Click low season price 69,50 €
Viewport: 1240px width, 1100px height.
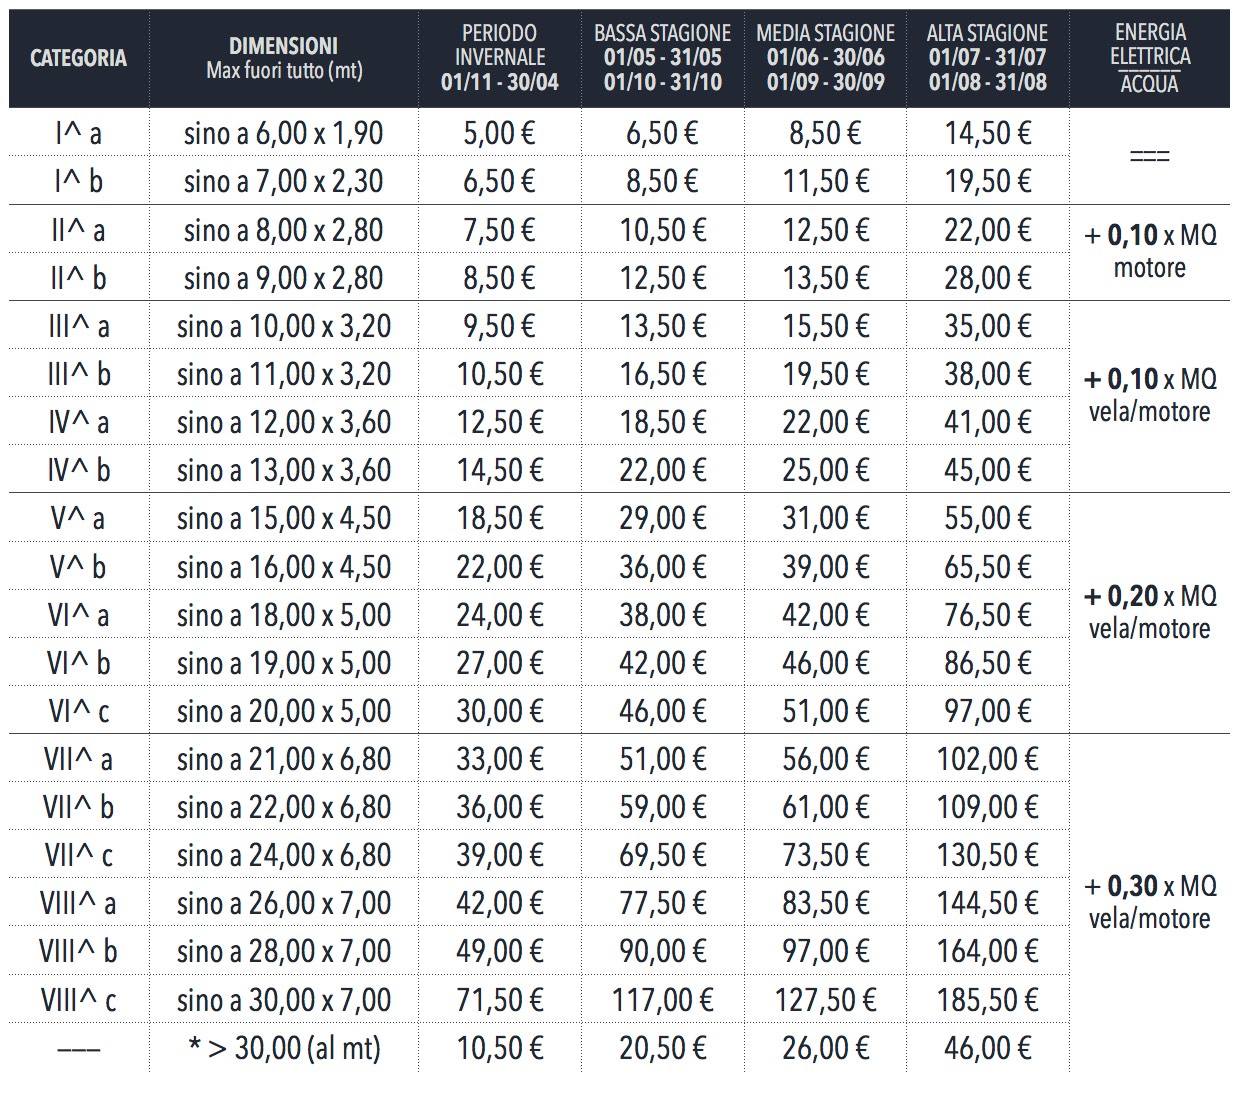point(662,855)
